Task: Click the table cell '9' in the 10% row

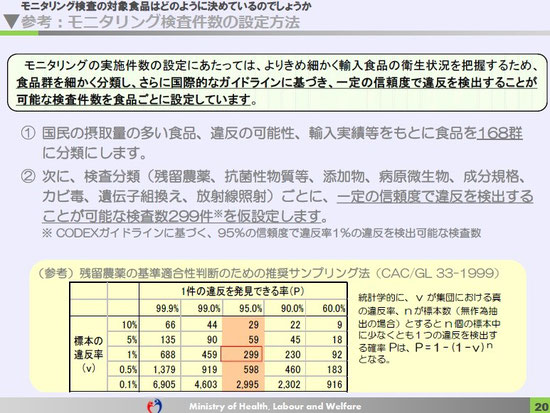Action: 339,325
